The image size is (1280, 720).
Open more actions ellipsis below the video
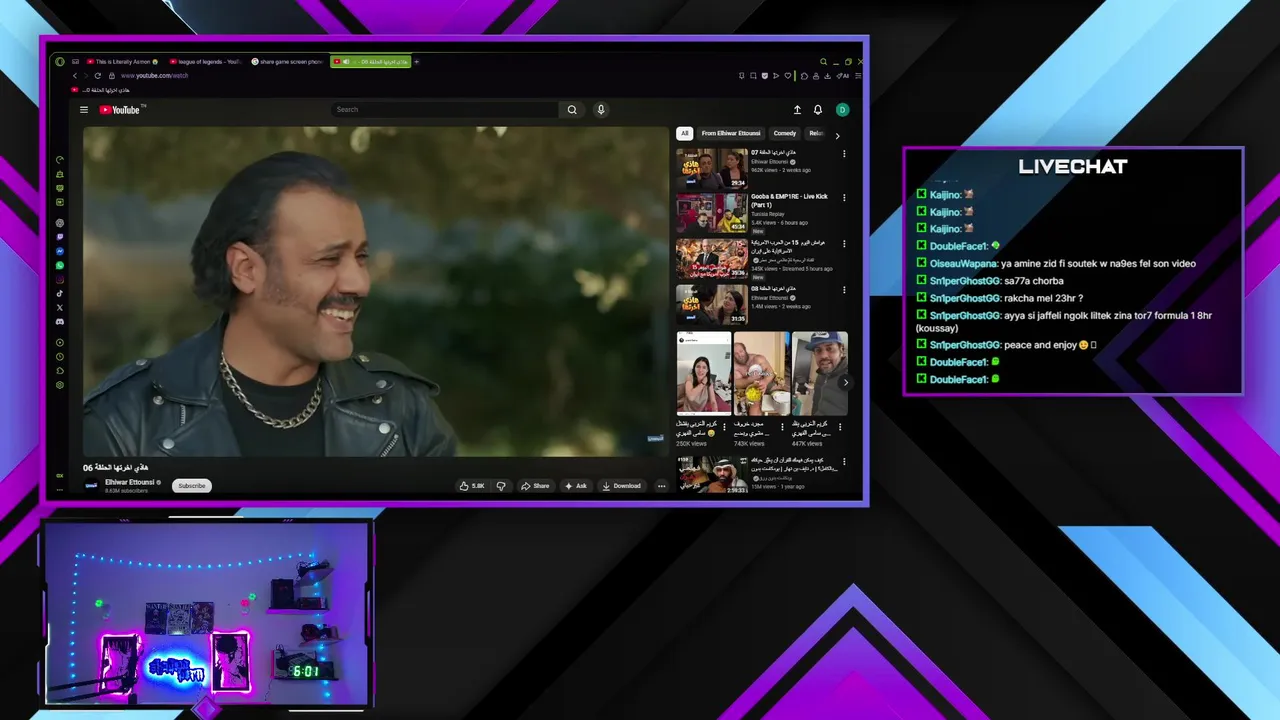point(661,486)
